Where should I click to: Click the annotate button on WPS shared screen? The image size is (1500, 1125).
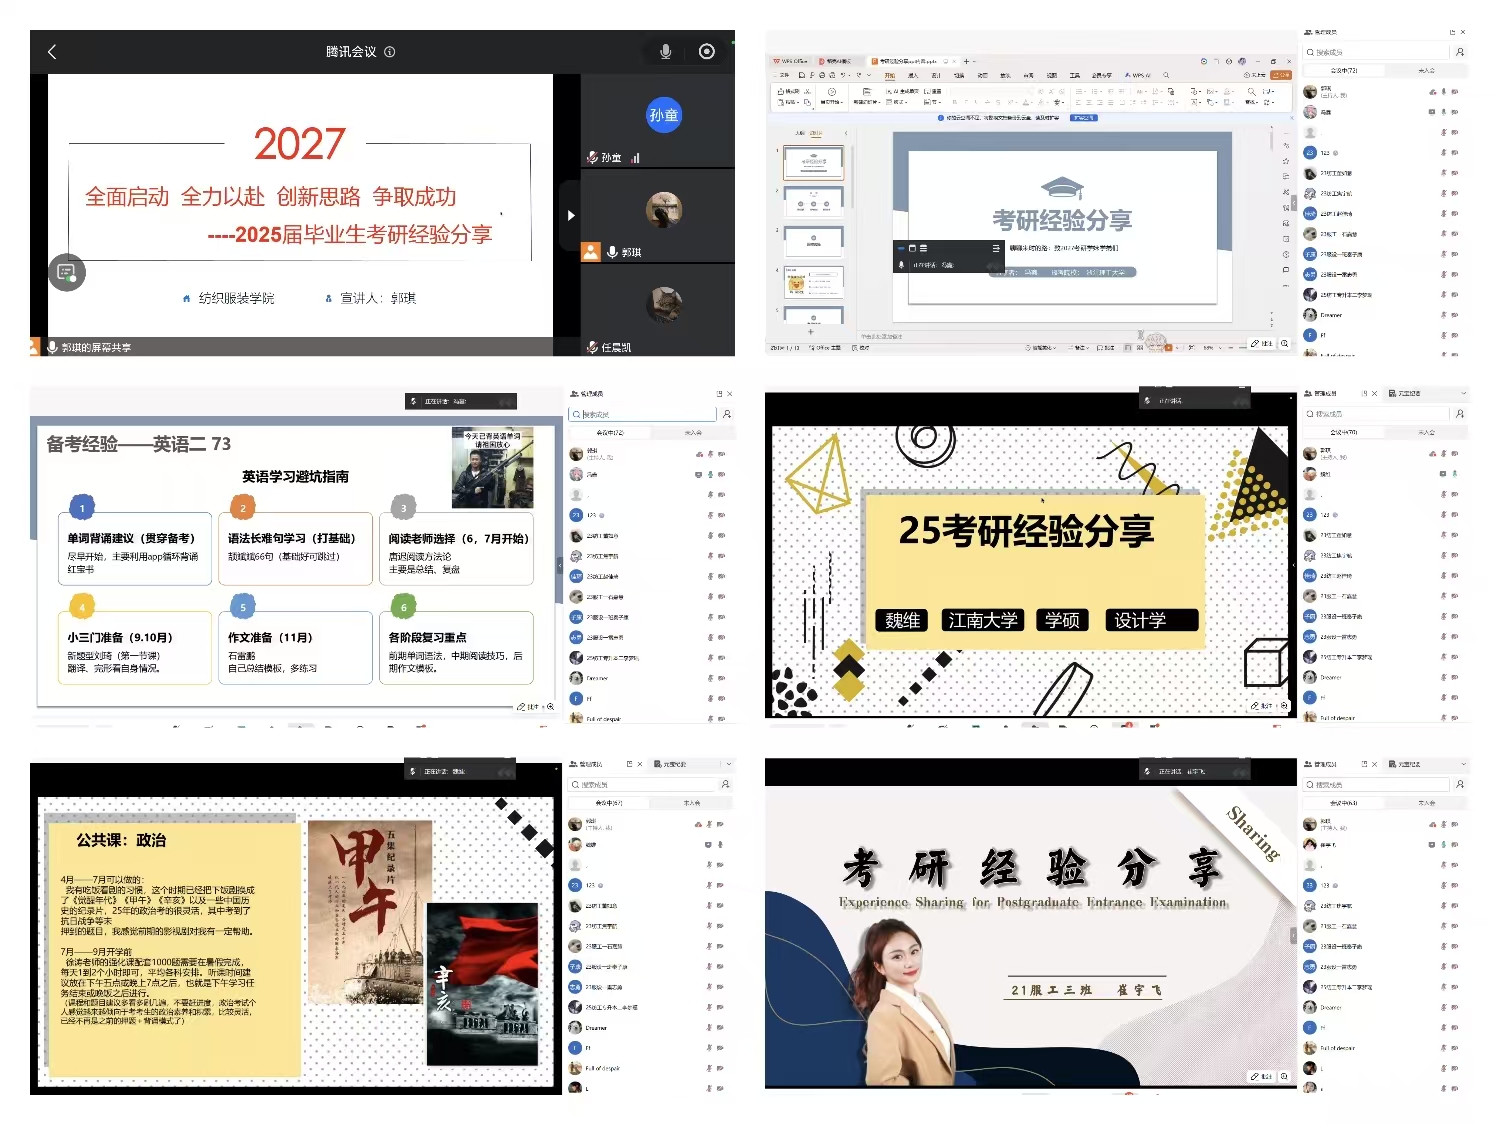coord(1262,343)
